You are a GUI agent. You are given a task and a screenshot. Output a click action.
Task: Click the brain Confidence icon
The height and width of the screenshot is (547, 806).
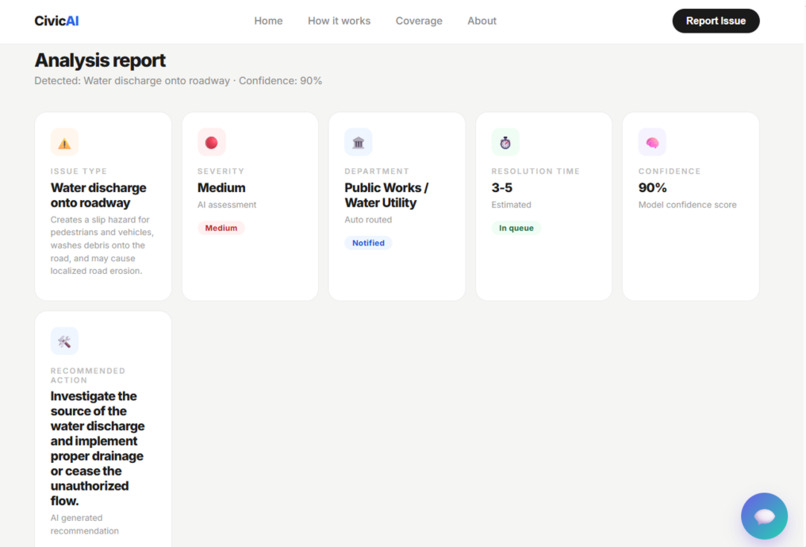point(652,142)
